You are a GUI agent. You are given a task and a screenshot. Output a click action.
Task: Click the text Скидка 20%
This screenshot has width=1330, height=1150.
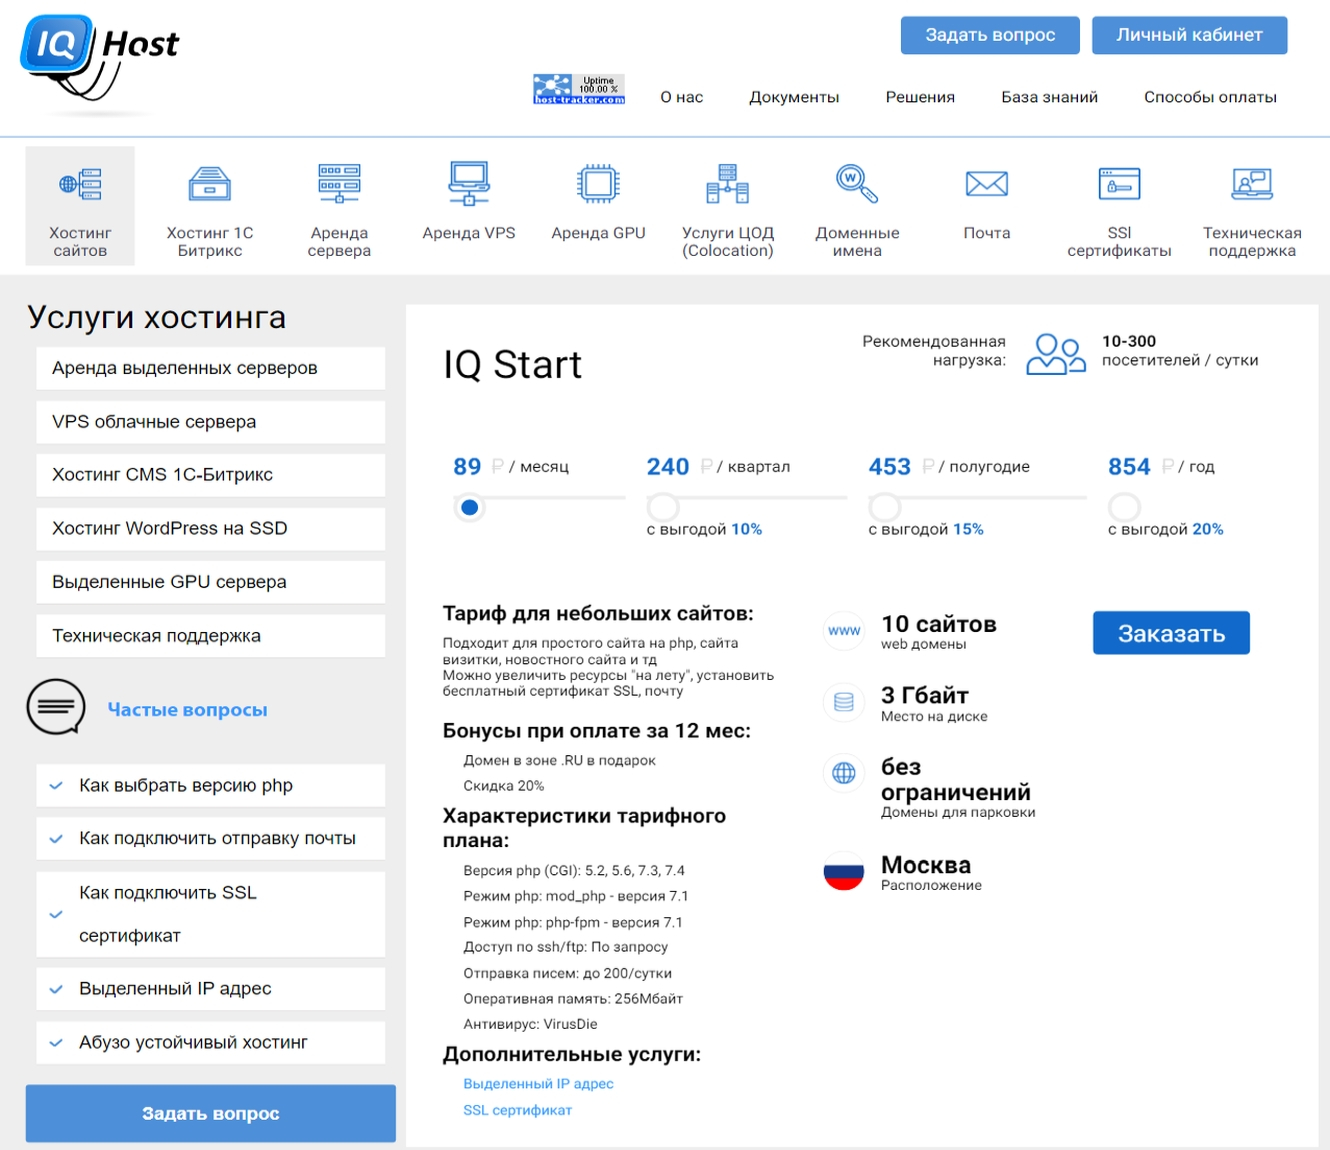[503, 786]
